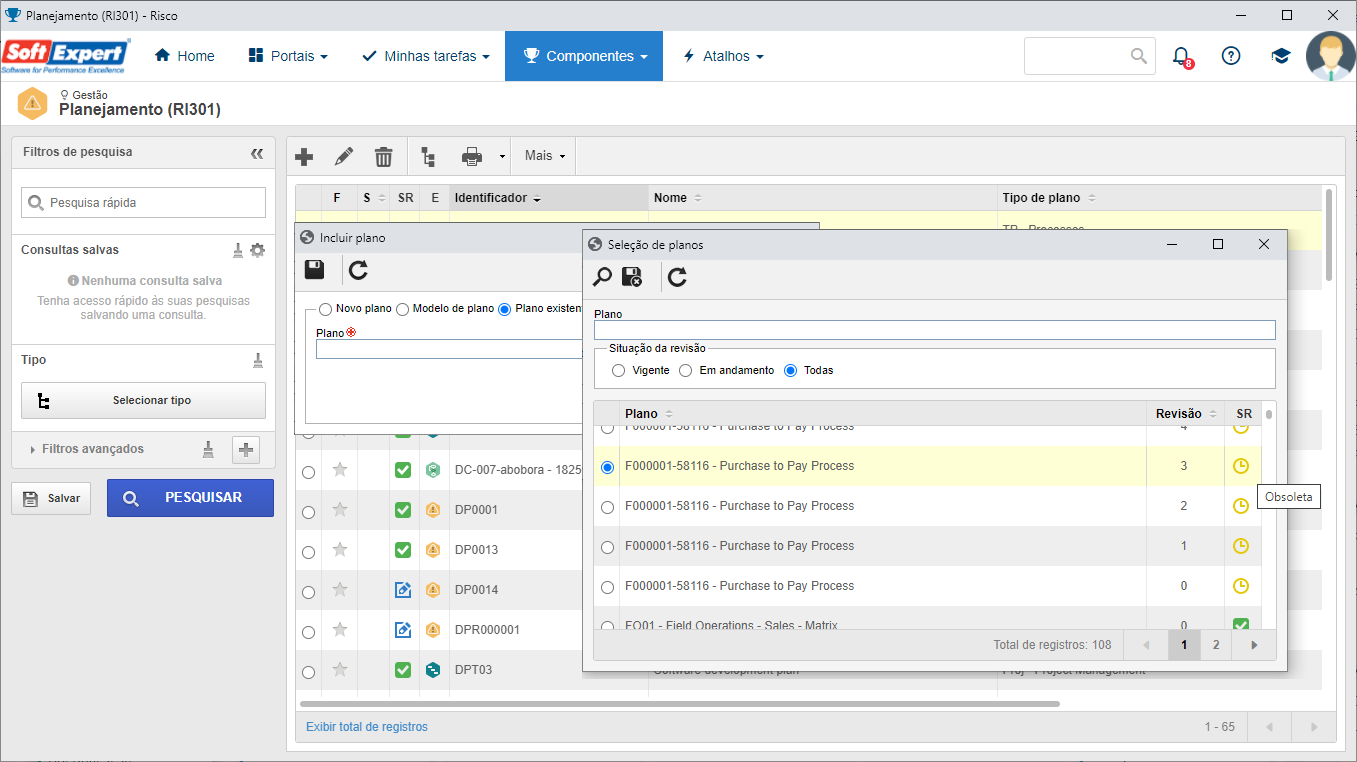The width and height of the screenshot is (1357, 762).
Task: Click Exibir total de registros link
Action: 367,727
